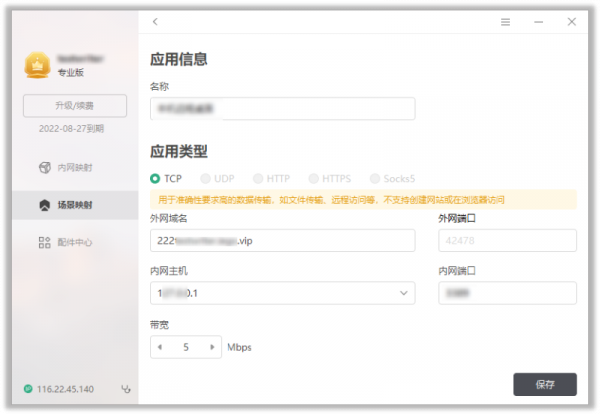
Task: Click the 升级/续费 button
Action: [x=75, y=105]
